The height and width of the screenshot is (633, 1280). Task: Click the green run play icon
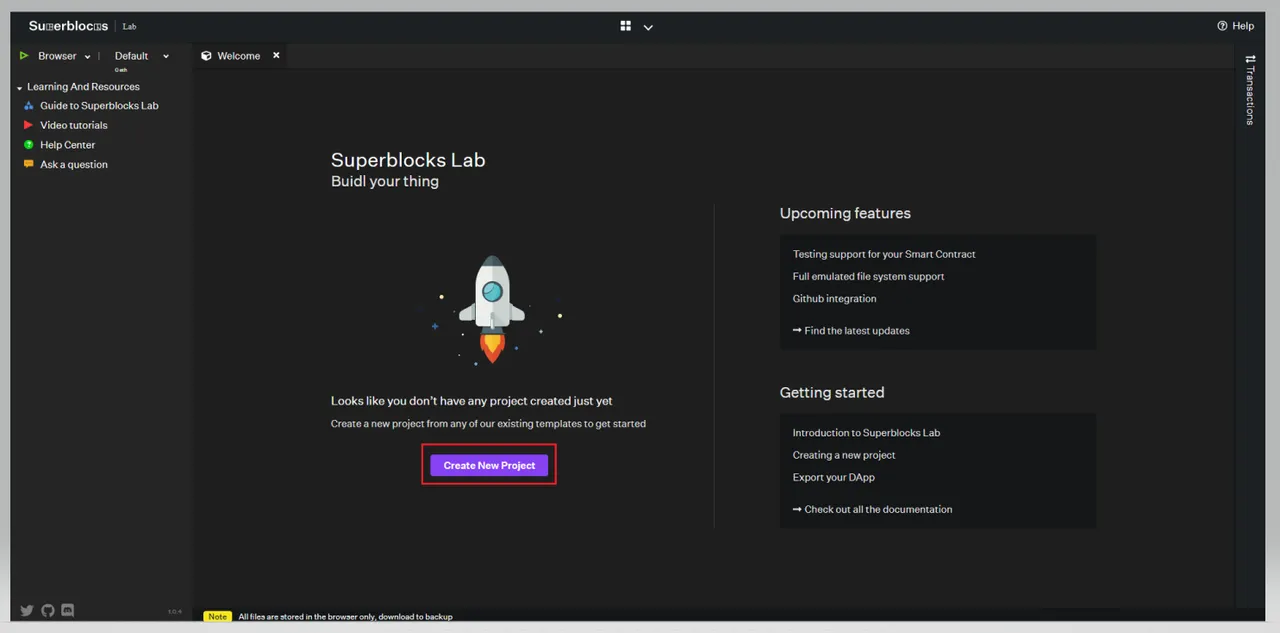coord(24,56)
